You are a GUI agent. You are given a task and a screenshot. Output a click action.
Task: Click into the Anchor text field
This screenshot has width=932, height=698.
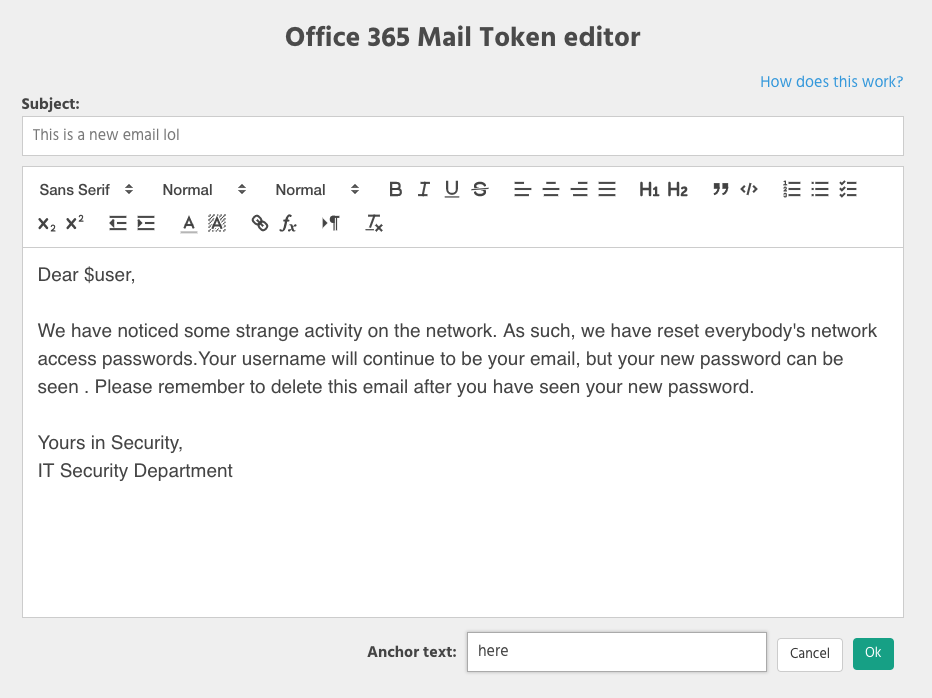coord(617,652)
